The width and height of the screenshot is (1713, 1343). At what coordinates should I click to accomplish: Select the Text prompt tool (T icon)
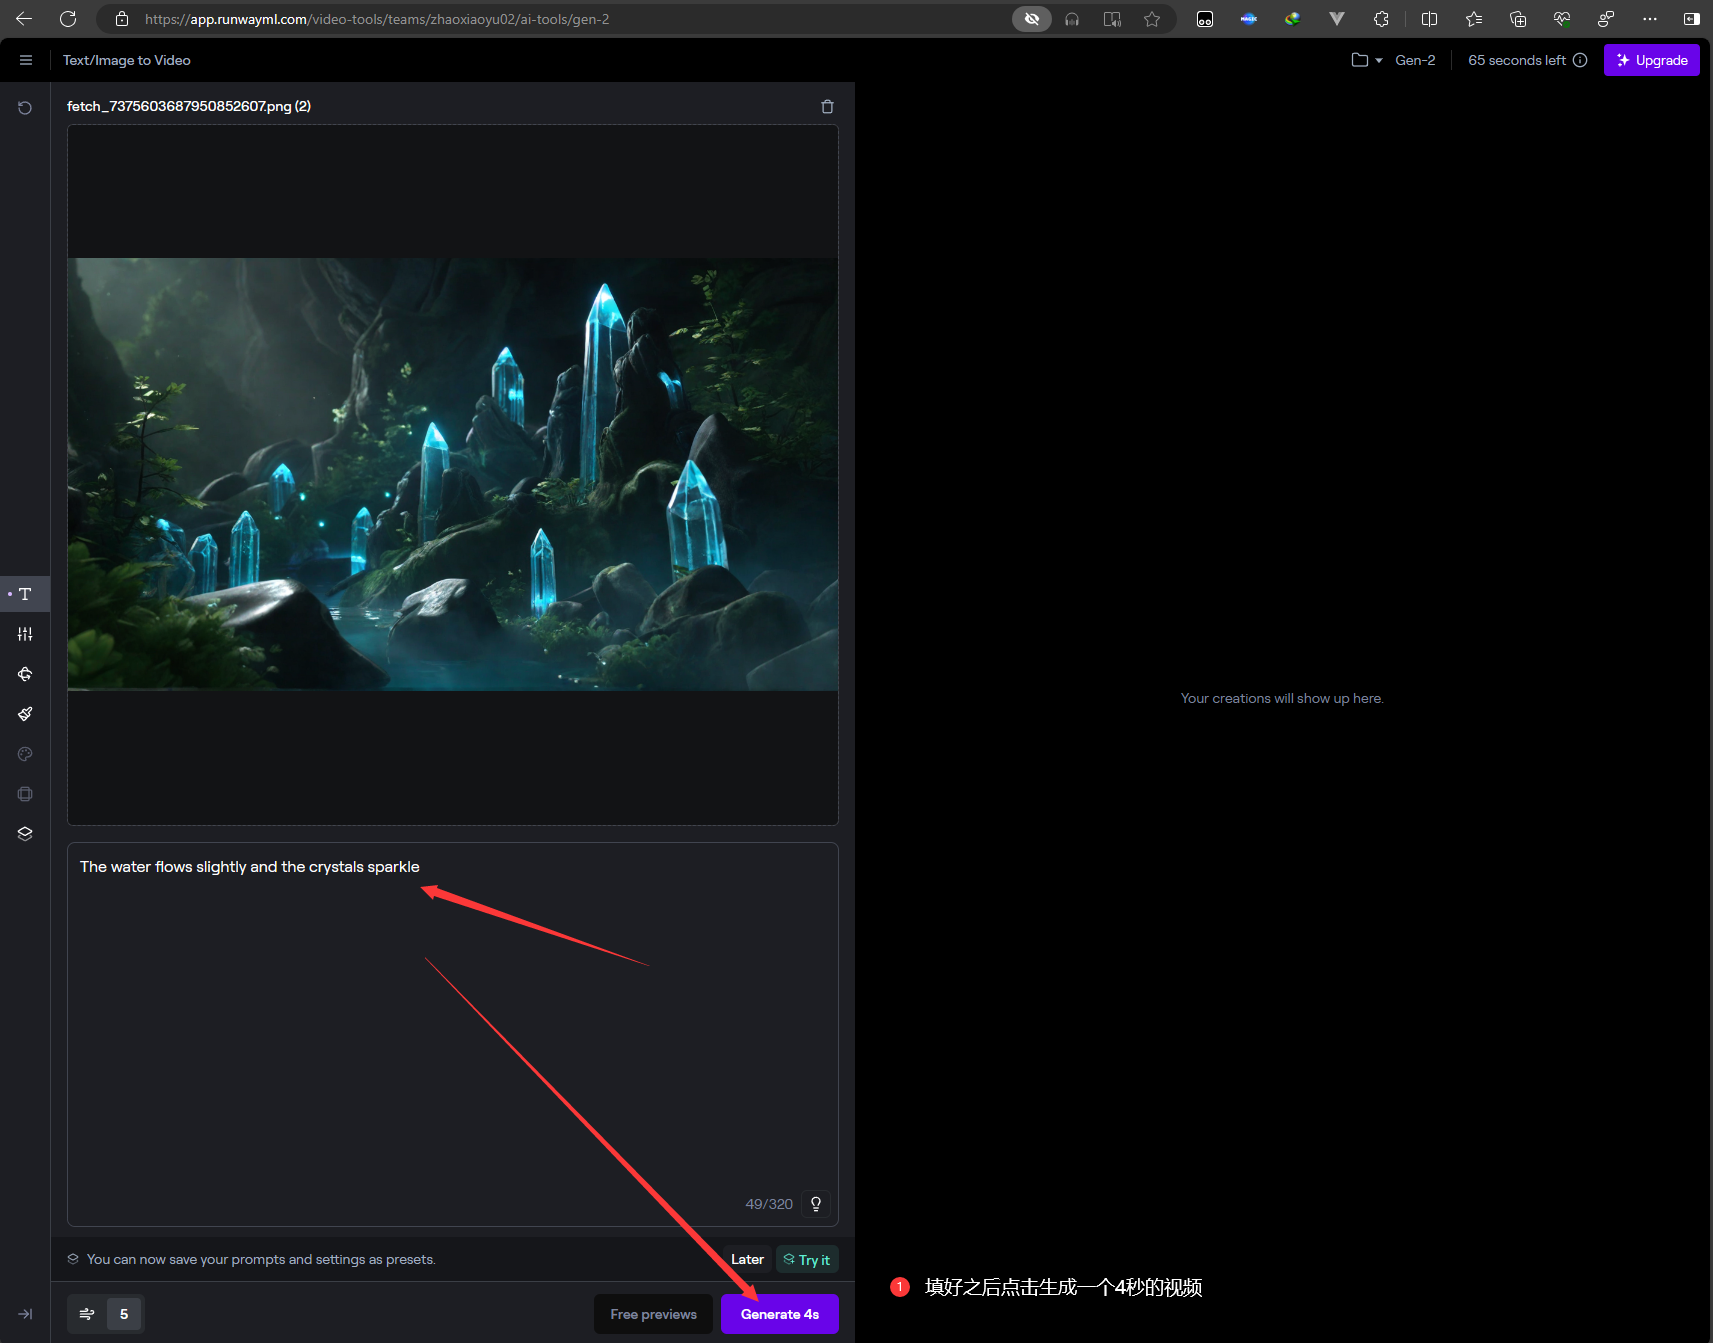point(25,594)
